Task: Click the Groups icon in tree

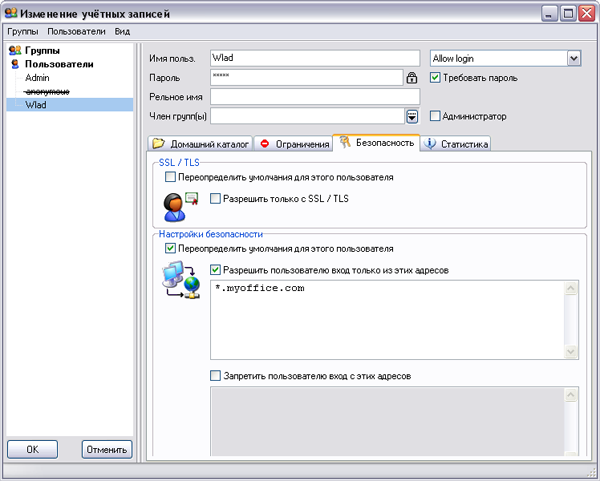Action: [x=15, y=50]
